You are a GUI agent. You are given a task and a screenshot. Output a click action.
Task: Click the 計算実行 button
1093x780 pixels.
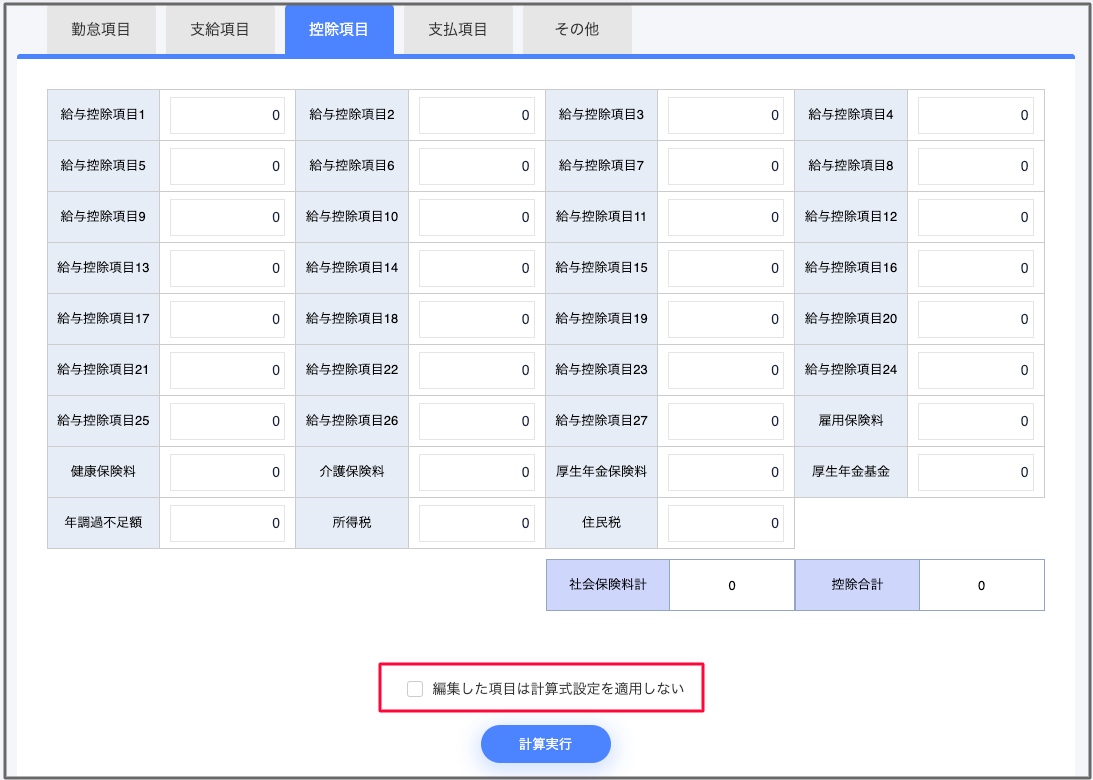(x=545, y=744)
